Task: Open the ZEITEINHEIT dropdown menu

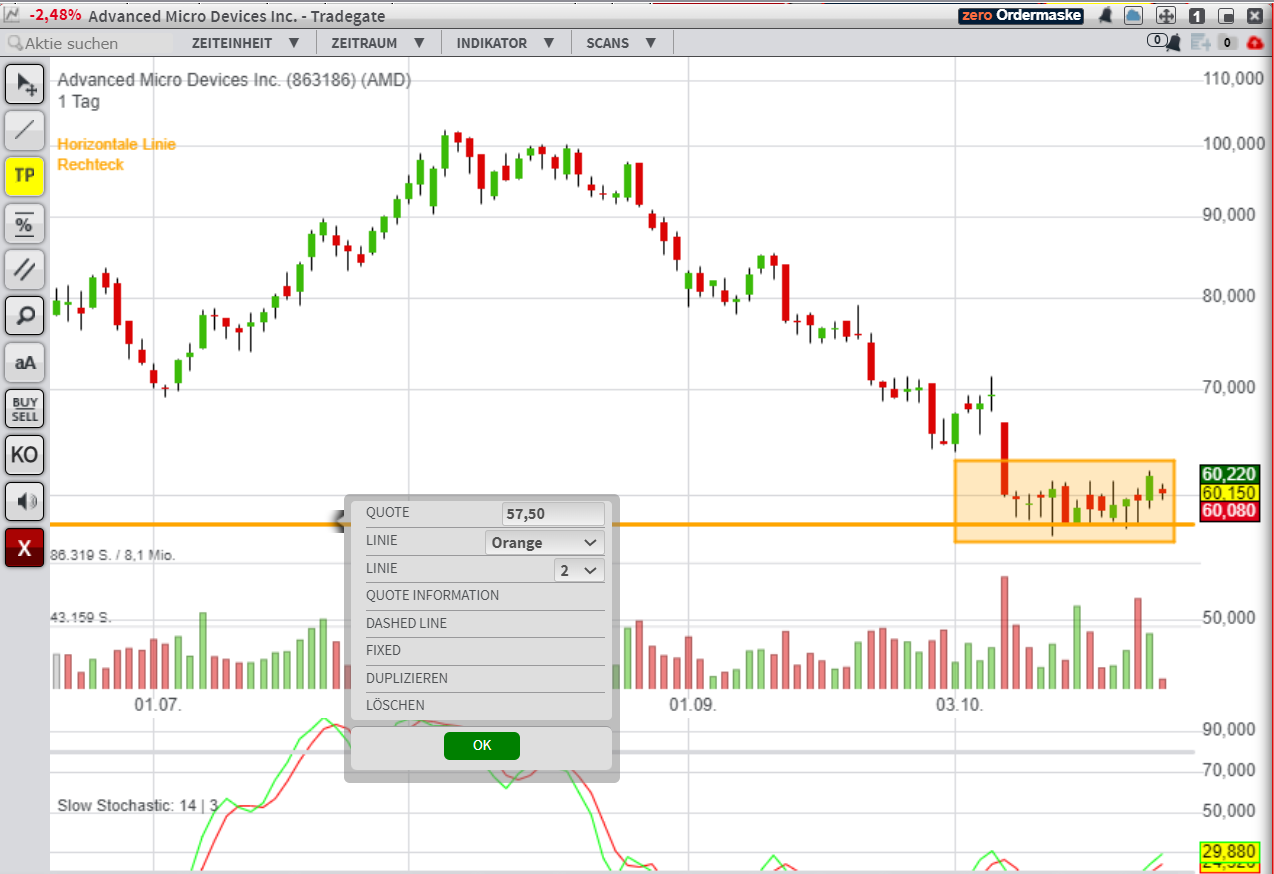Action: point(245,43)
